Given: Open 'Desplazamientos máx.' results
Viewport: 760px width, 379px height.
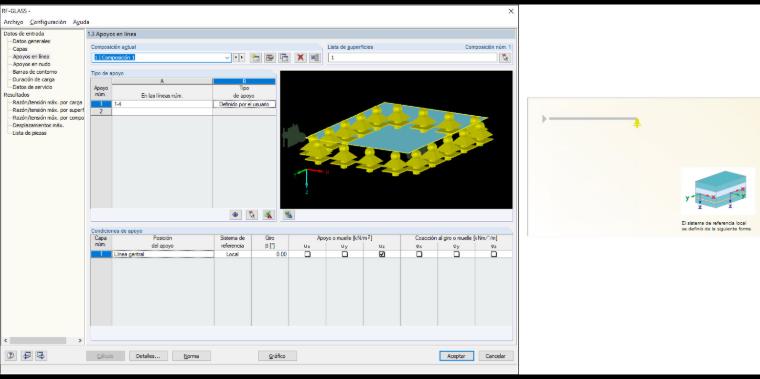Looking at the screenshot, I should [x=38, y=125].
